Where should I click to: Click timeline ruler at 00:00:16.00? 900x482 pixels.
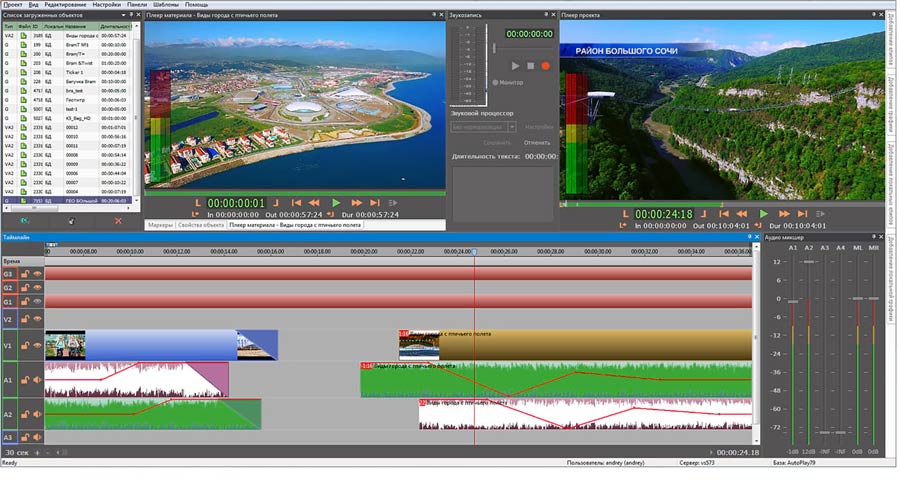270,251
